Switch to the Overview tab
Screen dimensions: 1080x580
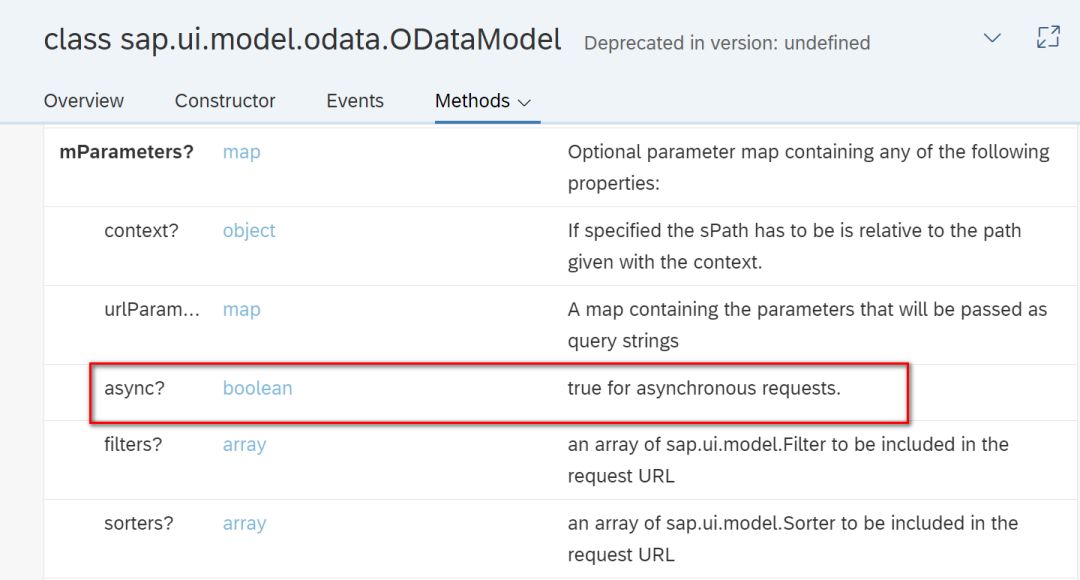[84, 101]
